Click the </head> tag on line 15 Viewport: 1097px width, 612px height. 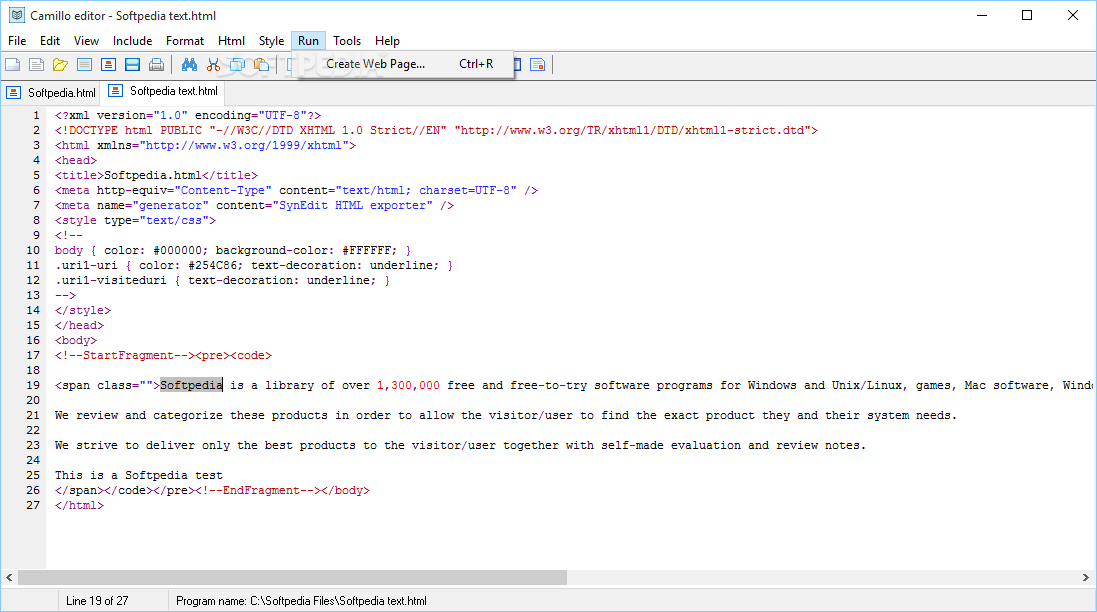tap(79, 325)
